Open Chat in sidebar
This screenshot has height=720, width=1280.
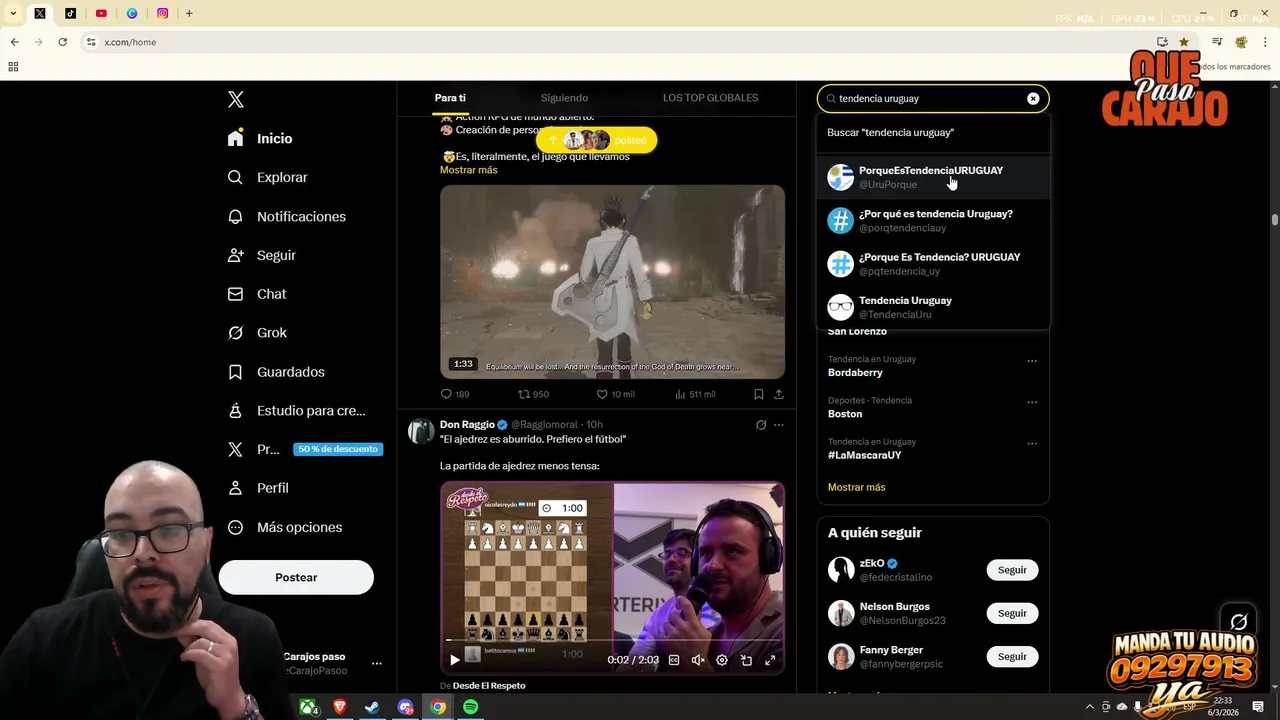coord(257,294)
